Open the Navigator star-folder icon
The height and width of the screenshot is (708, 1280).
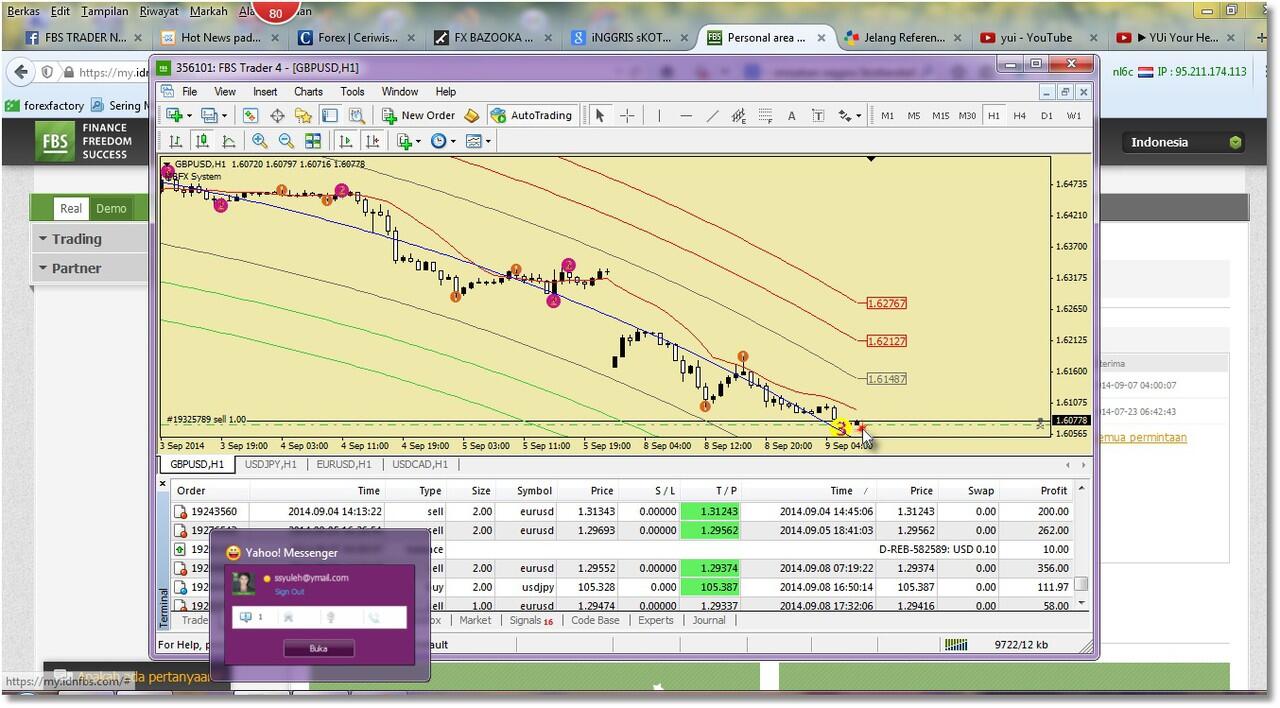point(303,115)
